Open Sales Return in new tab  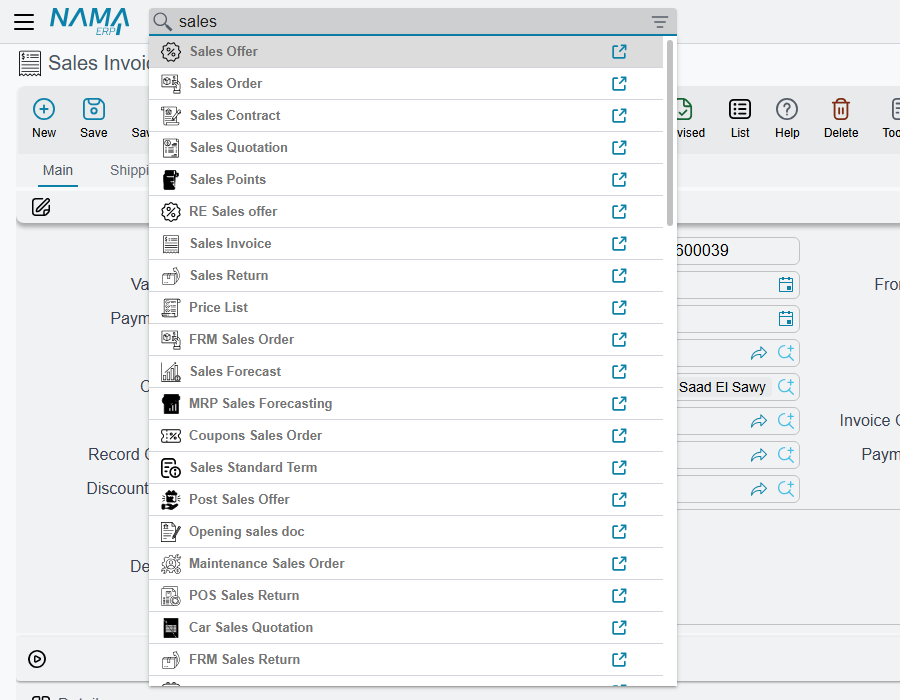[x=619, y=276]
